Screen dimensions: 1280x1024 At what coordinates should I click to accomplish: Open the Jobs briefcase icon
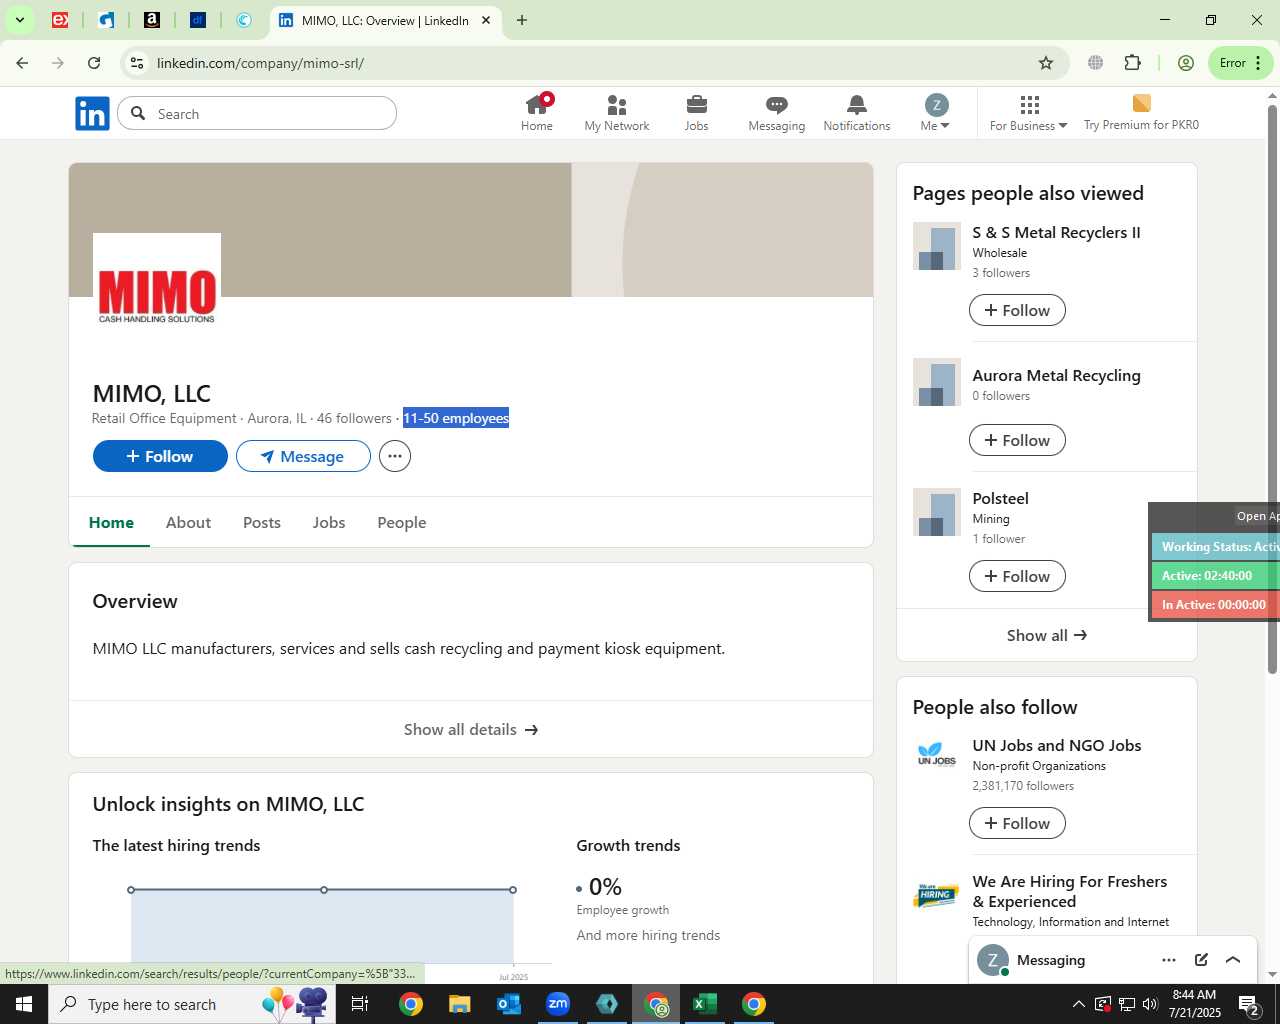[697, 113]
